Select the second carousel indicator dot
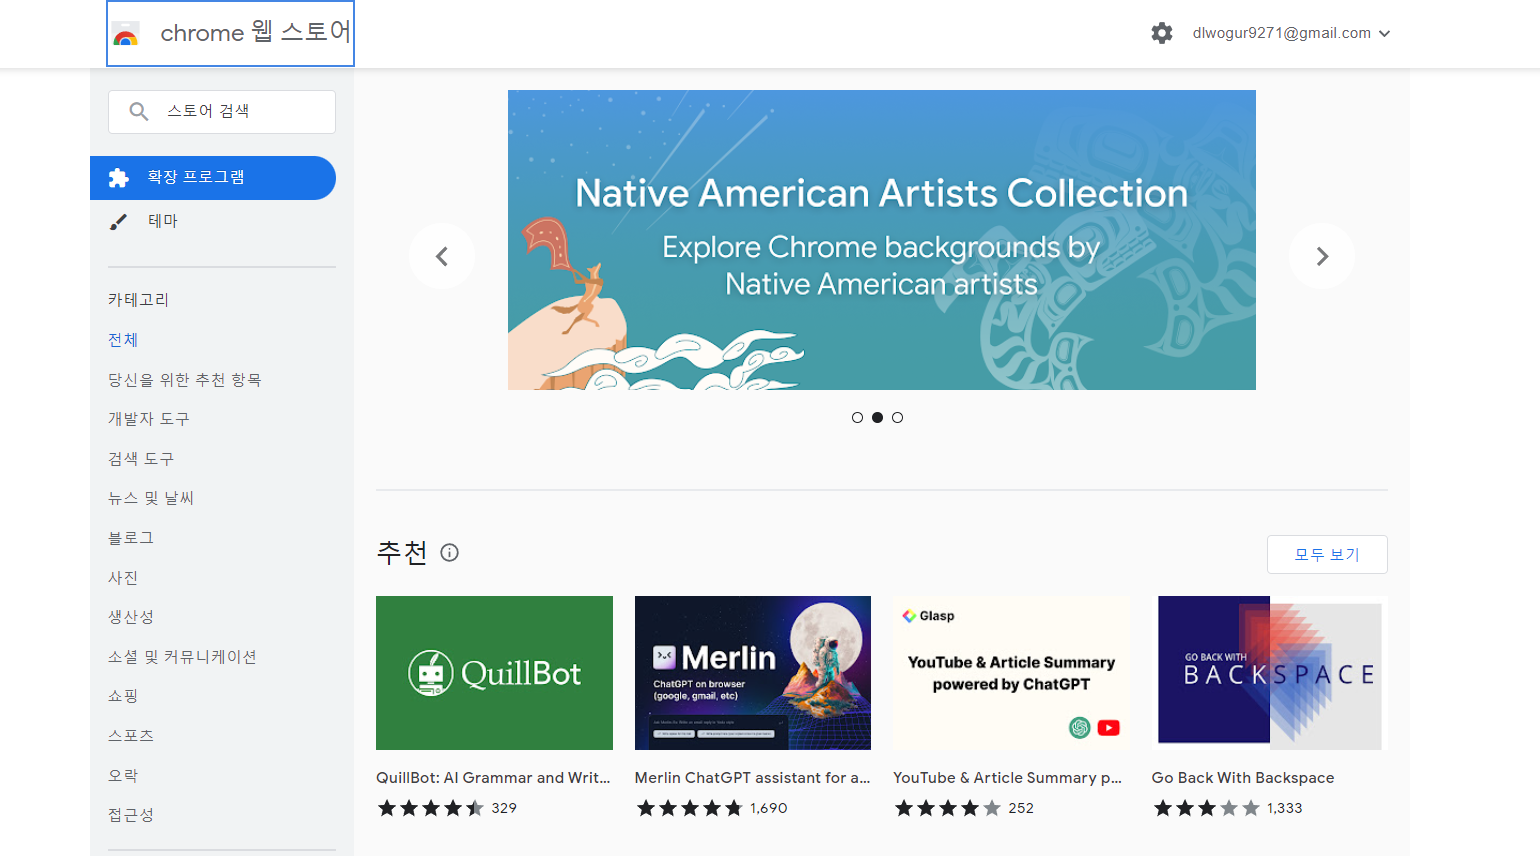The image size is (1540, 856). click(877, 418)
